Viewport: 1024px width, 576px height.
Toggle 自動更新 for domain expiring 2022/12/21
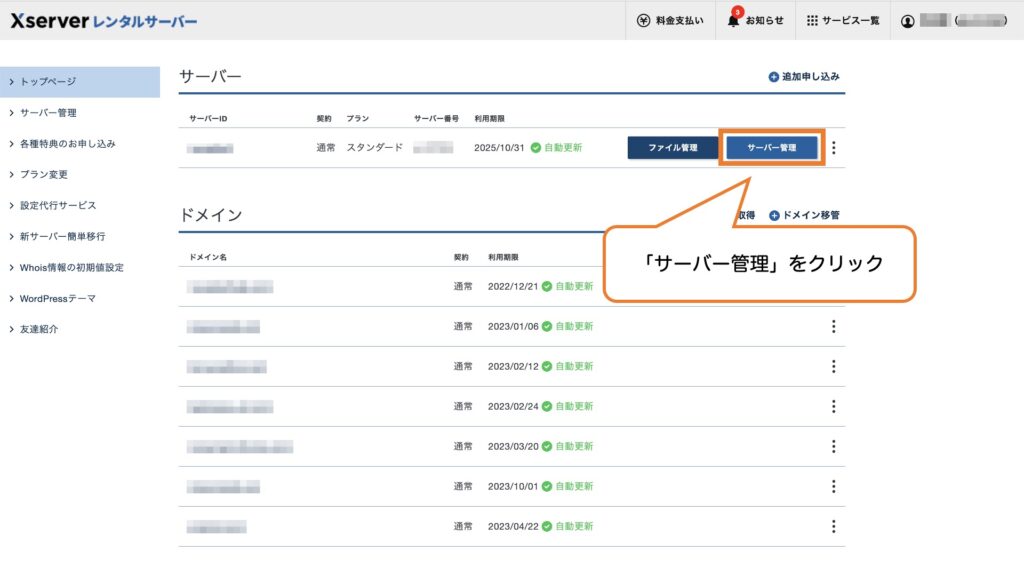(560, 285)
